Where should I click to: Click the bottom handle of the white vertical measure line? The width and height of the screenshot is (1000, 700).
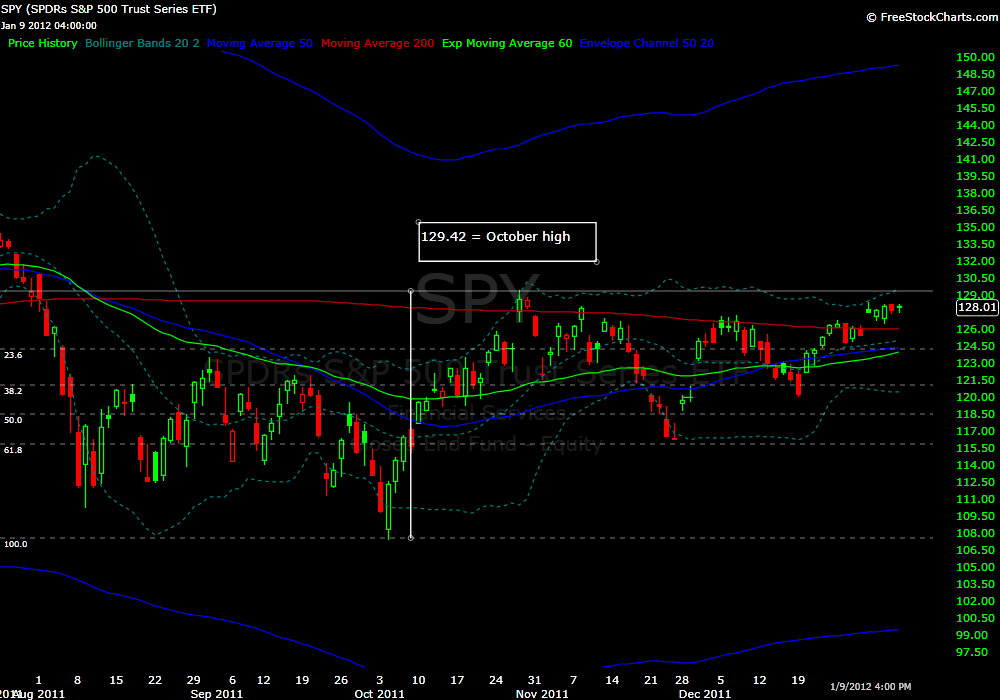coord(411,538)
